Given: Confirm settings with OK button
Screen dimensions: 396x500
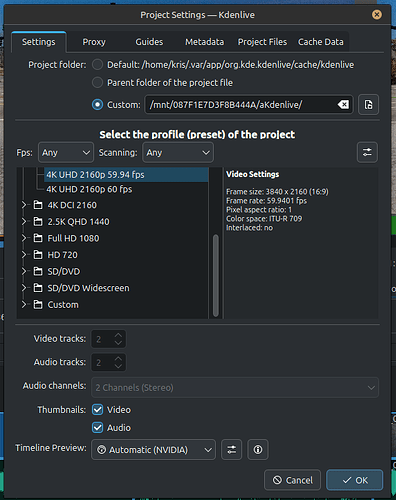Looking at the screenshot, I should pyautogui.click(x=355, y=480).
